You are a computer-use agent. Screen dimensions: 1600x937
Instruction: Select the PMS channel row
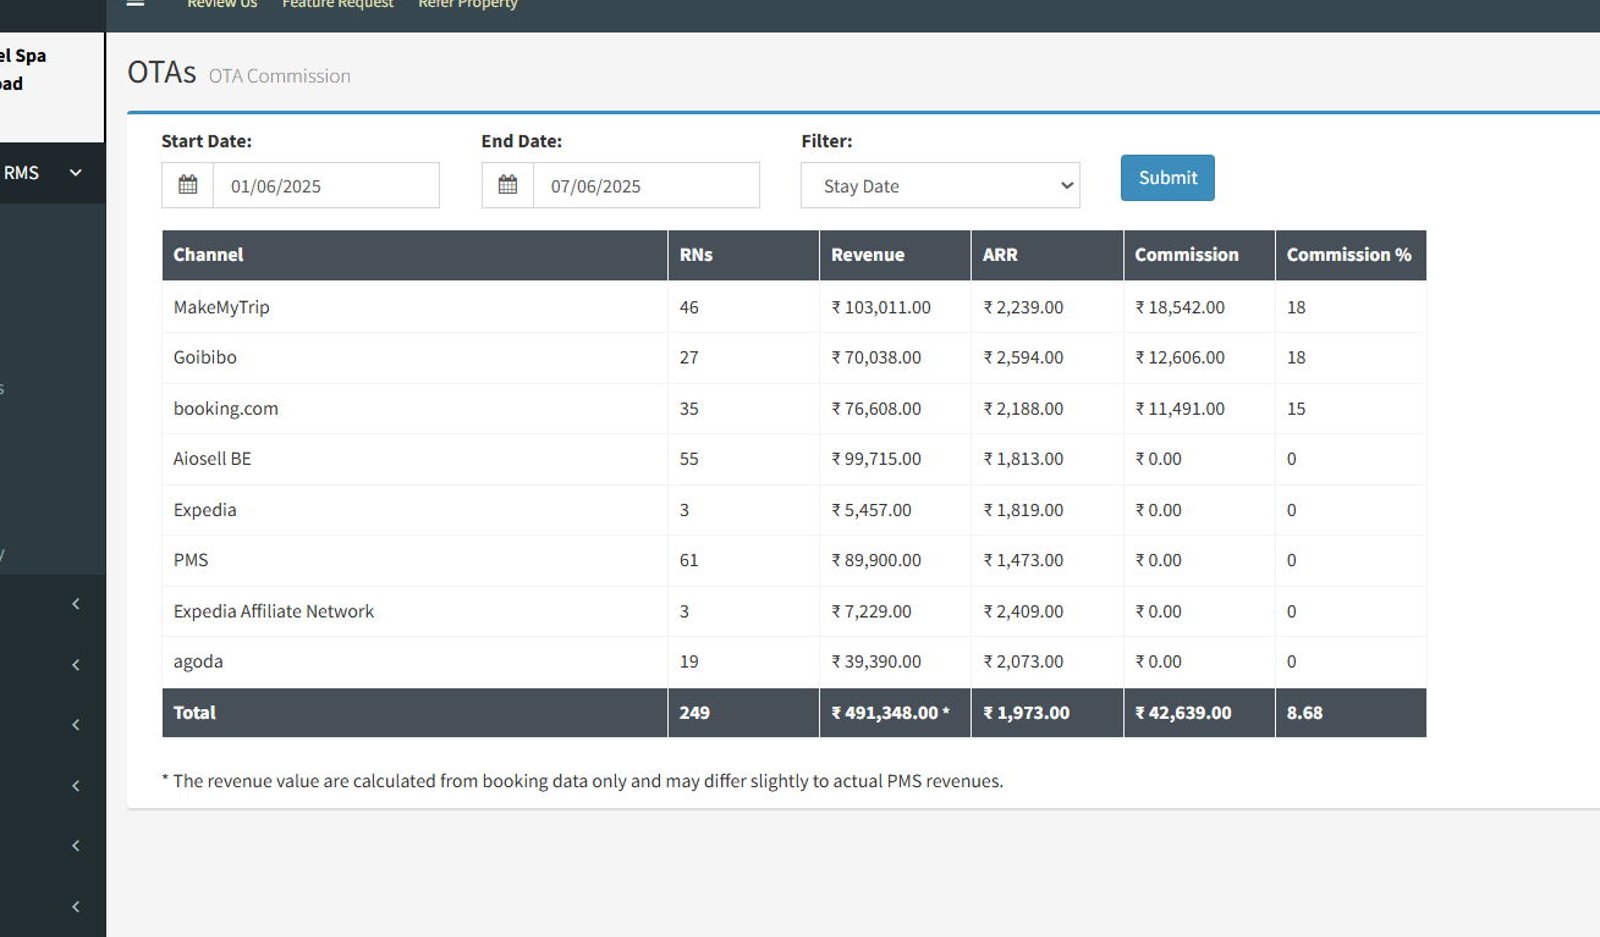coord(794,560)
